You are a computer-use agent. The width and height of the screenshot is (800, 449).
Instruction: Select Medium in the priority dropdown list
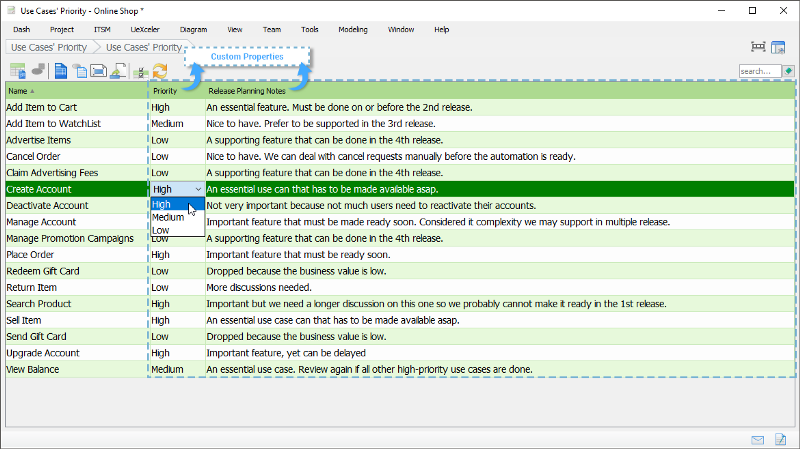coord(168,217)
